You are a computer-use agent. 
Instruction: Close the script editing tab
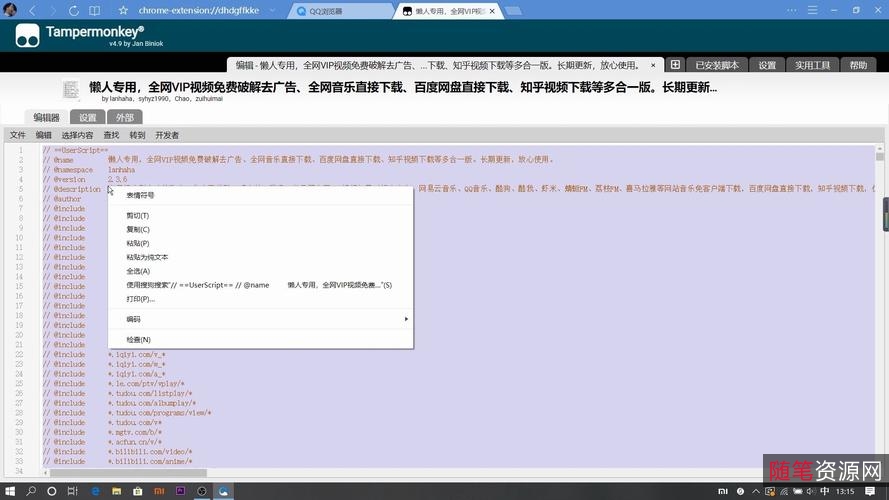pyautogui.click(x=653, y=65)
